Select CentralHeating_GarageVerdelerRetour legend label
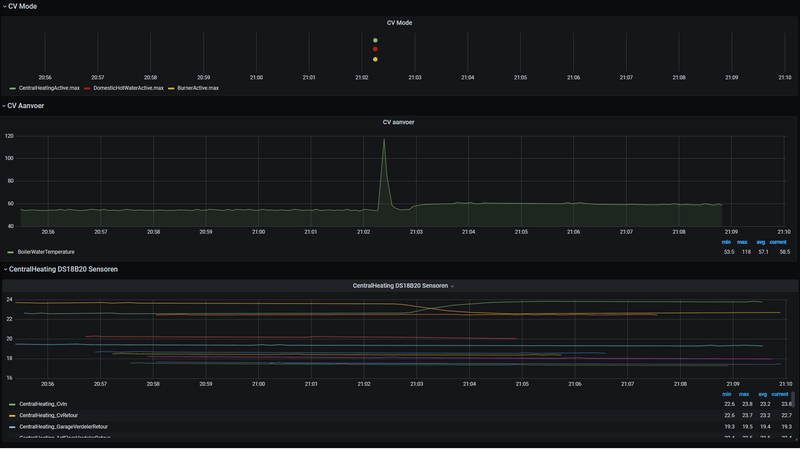Viewport: 800px width, 449px height. 63,426
